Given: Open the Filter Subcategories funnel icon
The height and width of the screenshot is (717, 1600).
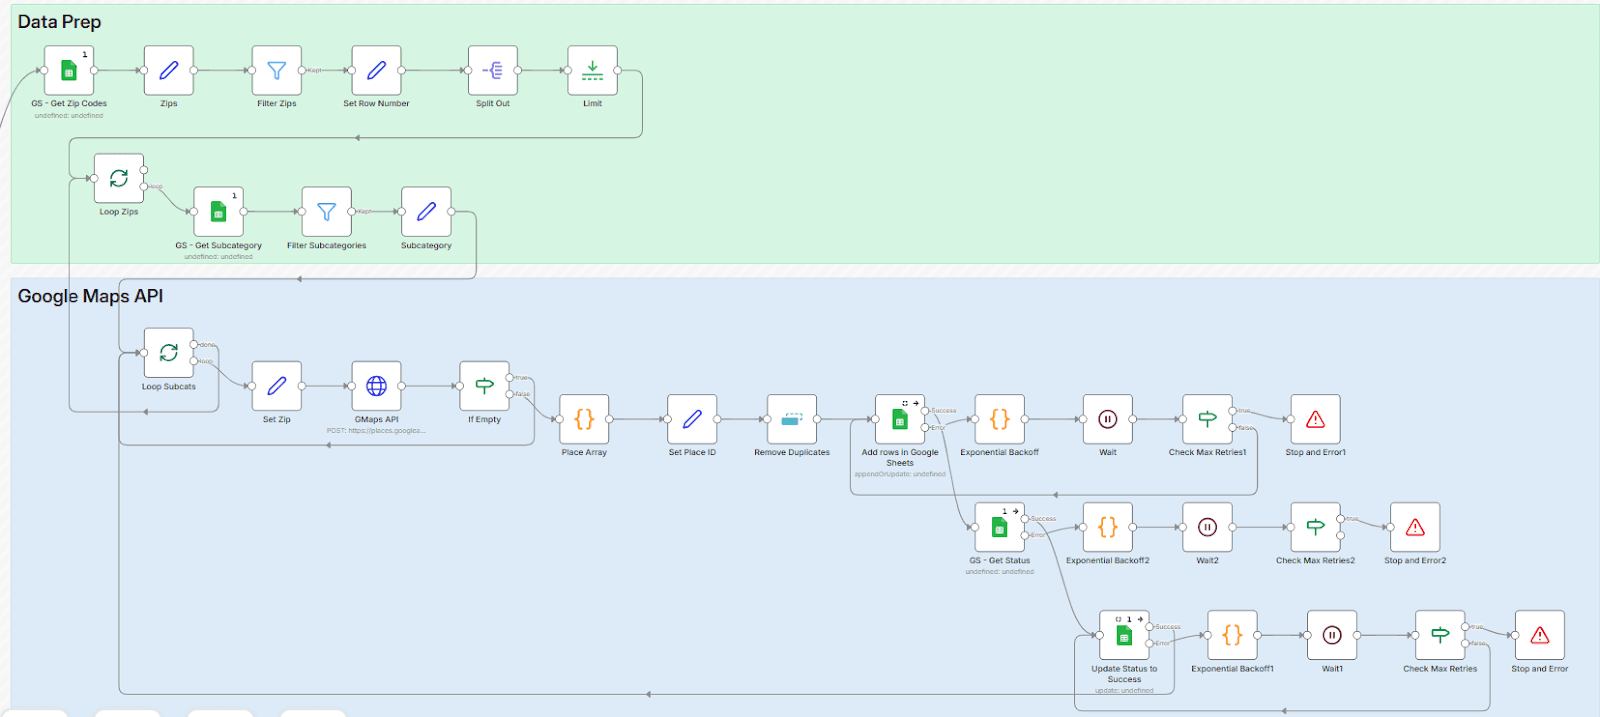Looking at the screenshot, I should pyautogui.click(x=325, y=213).
